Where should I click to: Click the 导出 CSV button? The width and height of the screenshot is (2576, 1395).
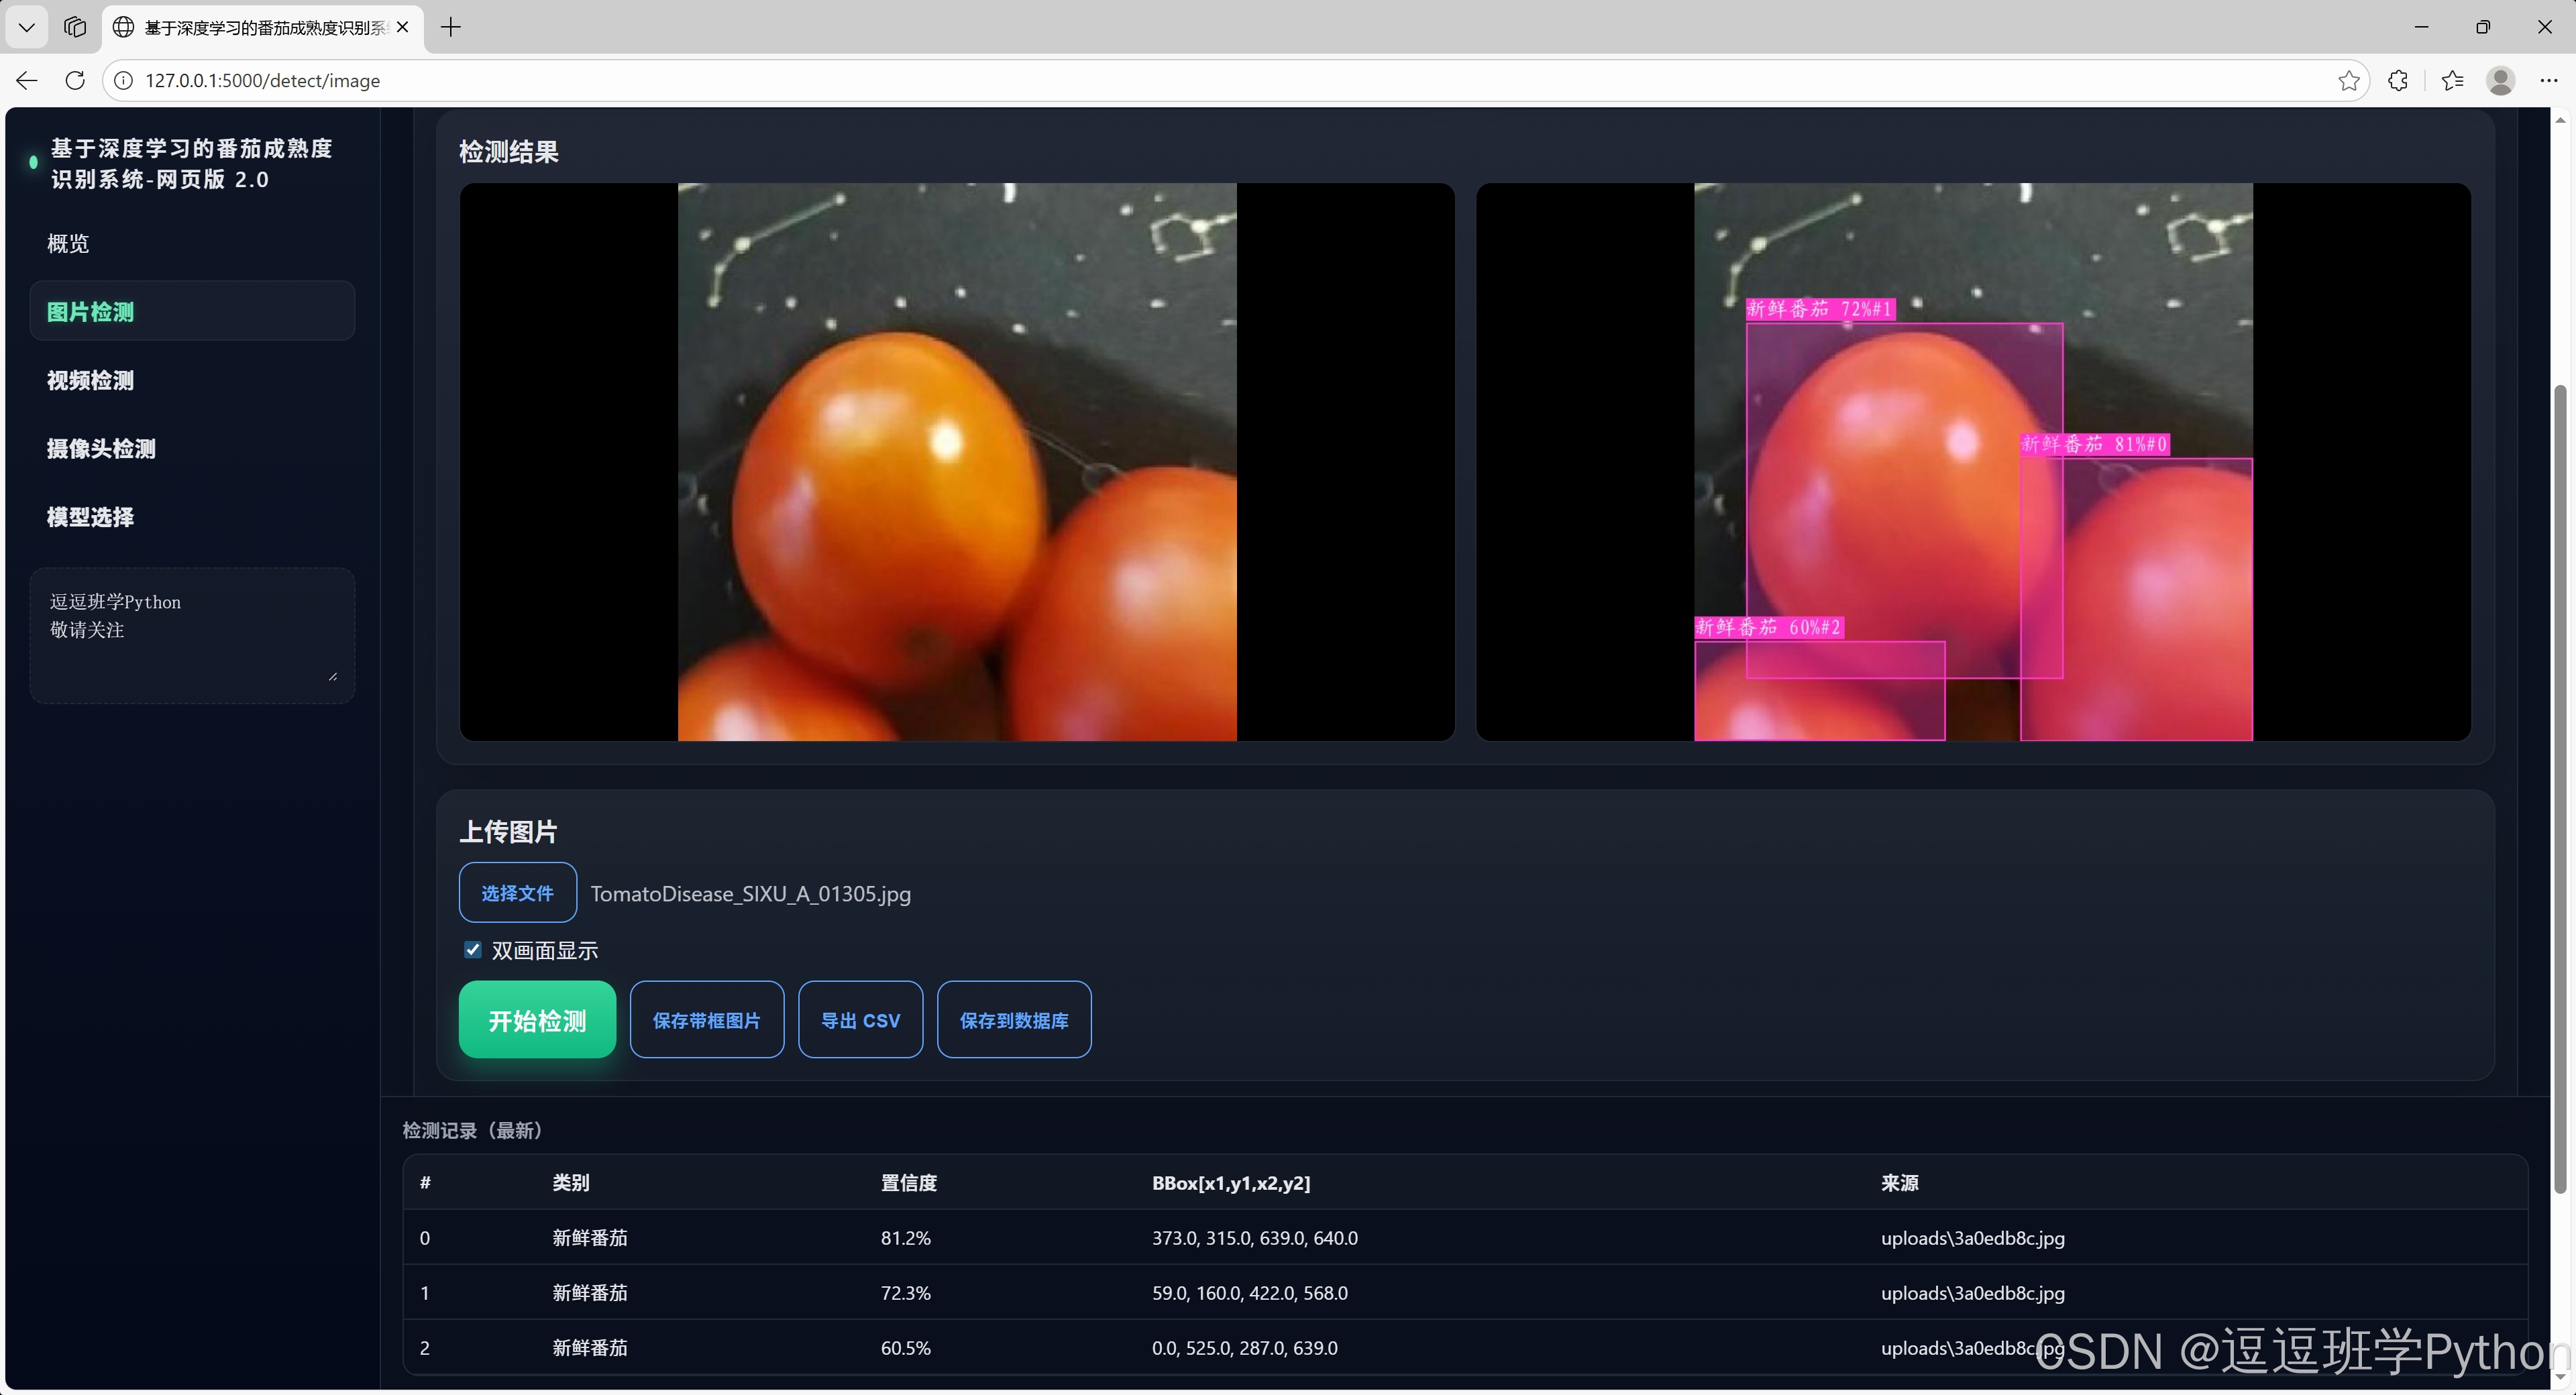(x=860, y=1019)
